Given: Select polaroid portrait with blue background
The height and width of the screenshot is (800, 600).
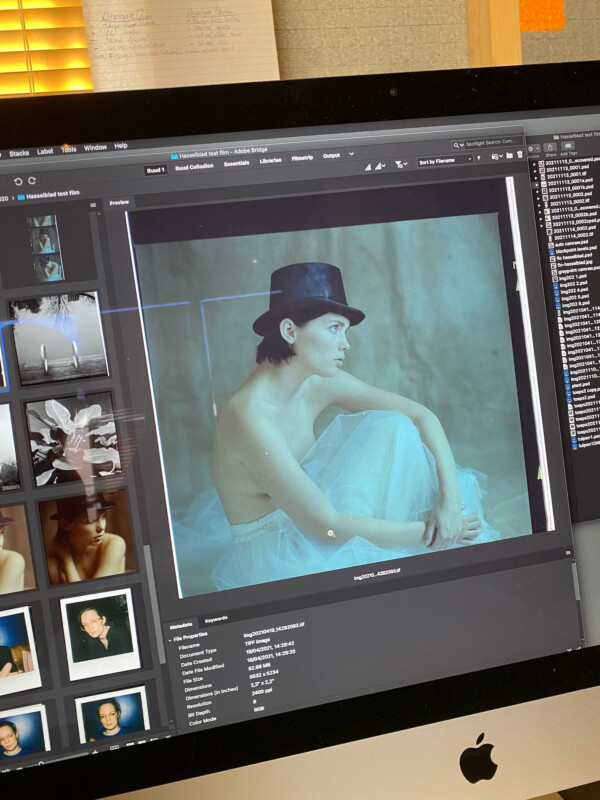Looking at the screenshot, I should 113,713.
